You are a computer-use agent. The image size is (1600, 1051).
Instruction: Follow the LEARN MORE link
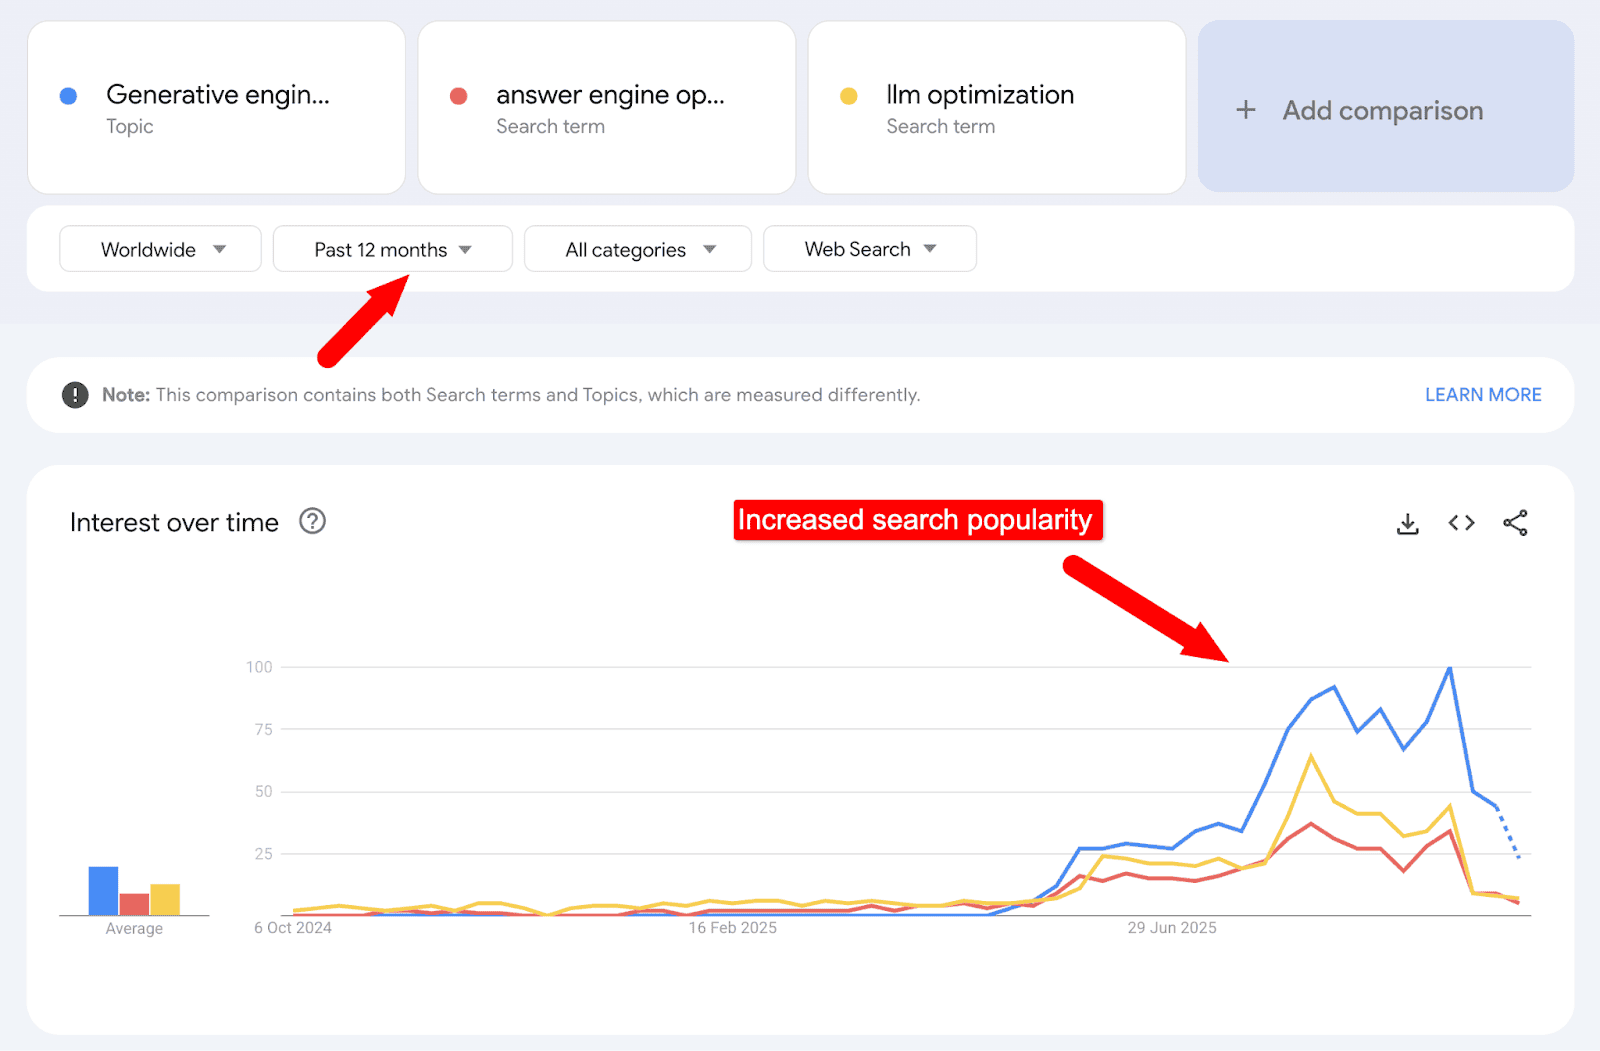(1483, 395)
